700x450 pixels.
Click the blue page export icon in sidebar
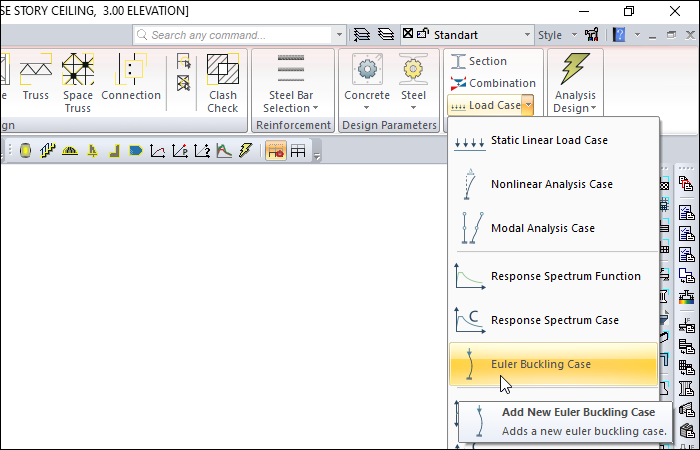686,275
